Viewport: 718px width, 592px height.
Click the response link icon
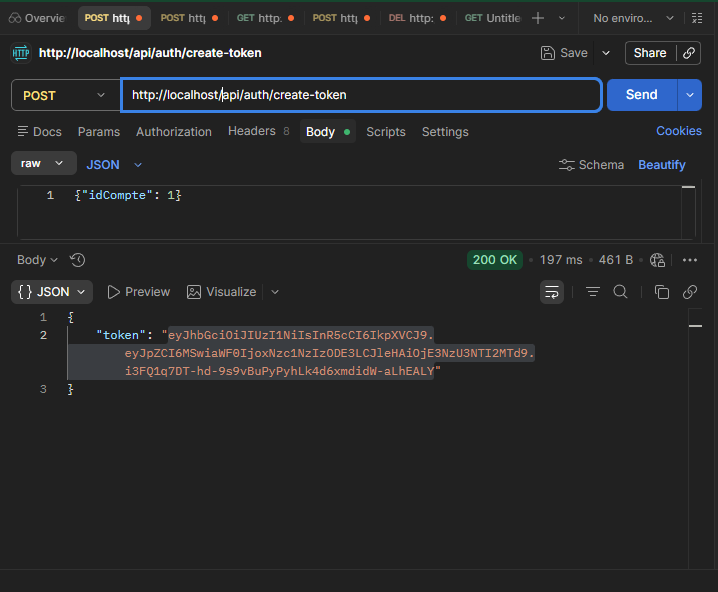[x=689, y=292]
